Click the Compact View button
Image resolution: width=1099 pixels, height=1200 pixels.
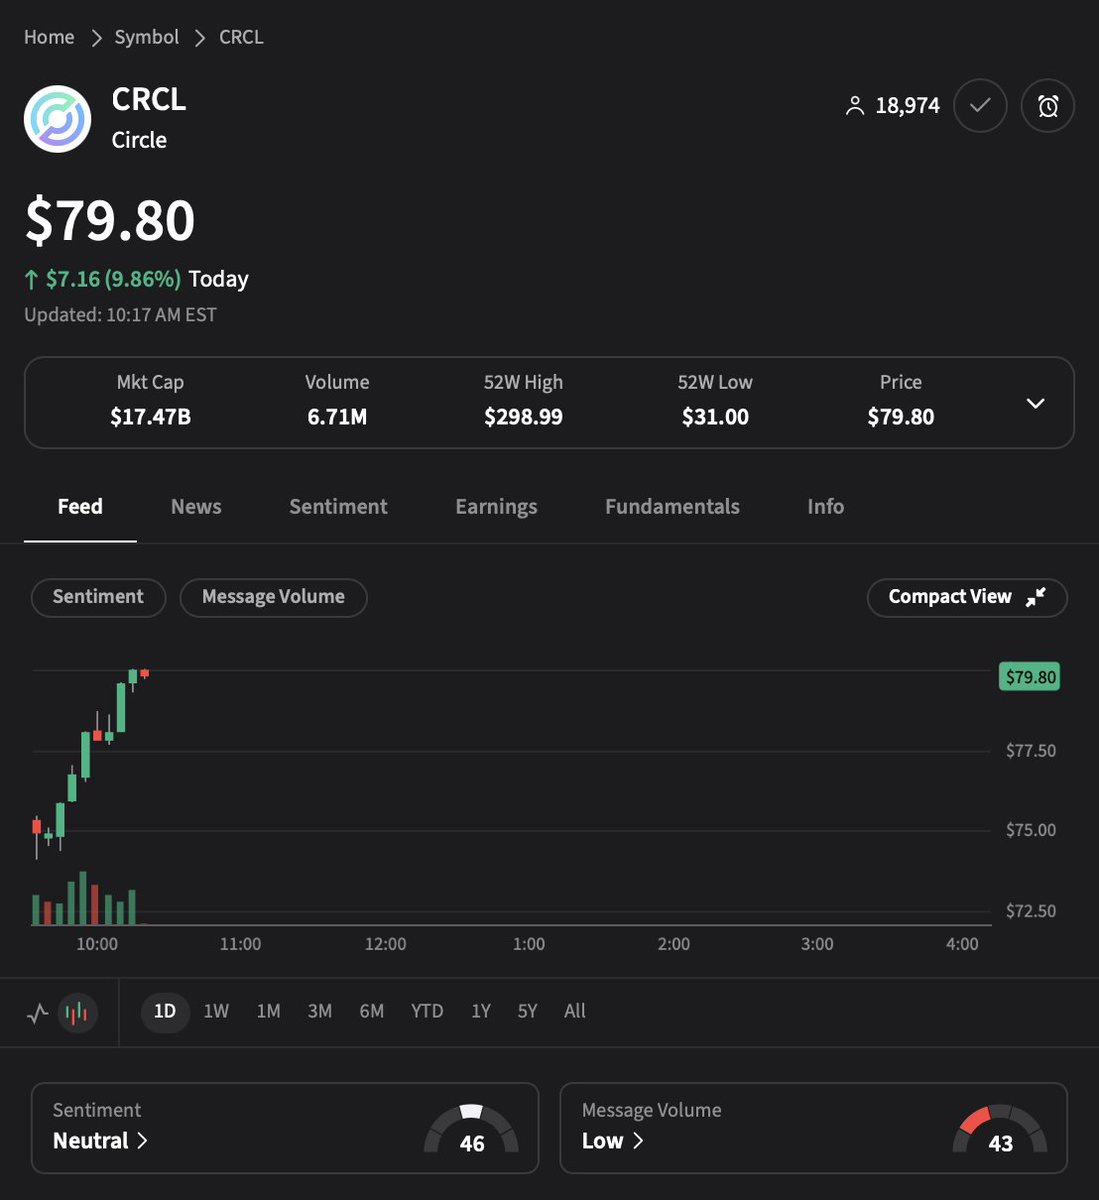[x=967, y=597]
